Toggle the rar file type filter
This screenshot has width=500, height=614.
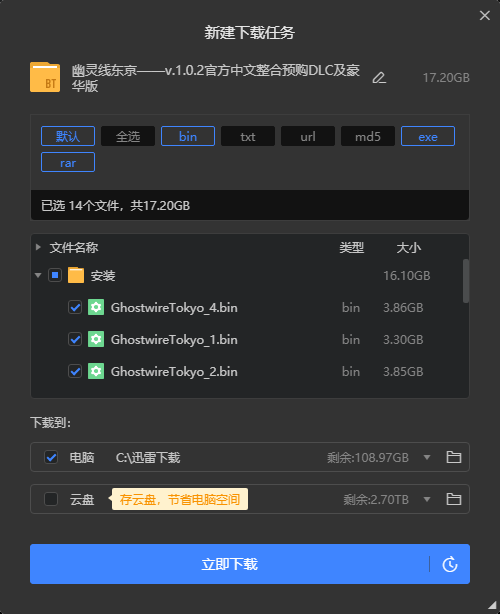[68, 162]
